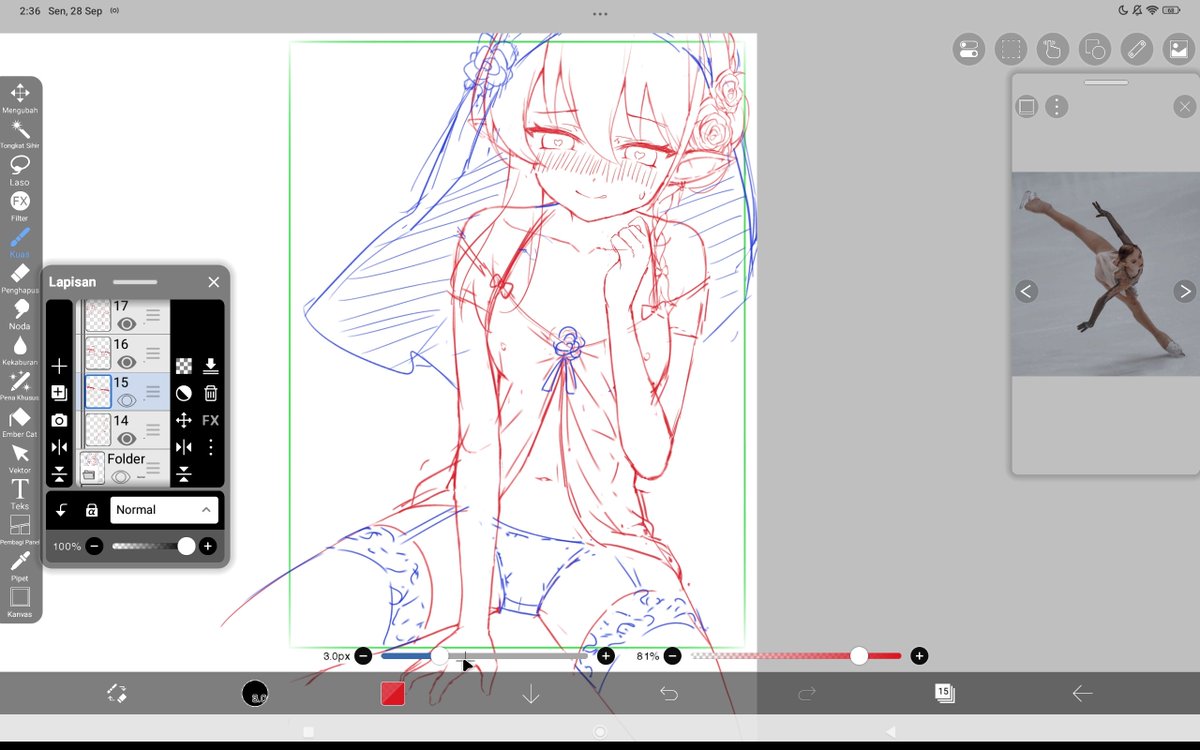Clear layer using checkerboard icon
Screen dimensions: 1200x750
(184, 366)
